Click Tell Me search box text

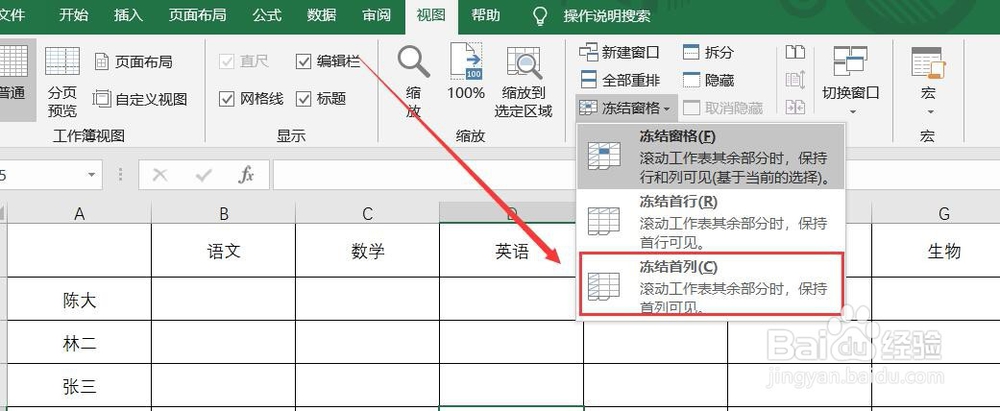(x=607, y=16)
